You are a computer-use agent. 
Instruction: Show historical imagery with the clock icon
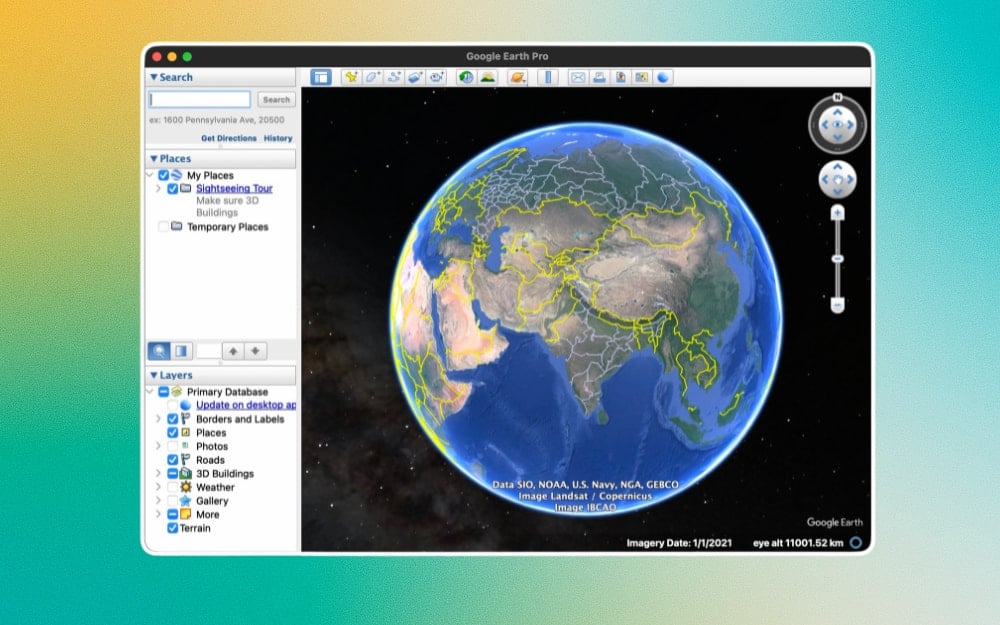click(x=466, y=77)
